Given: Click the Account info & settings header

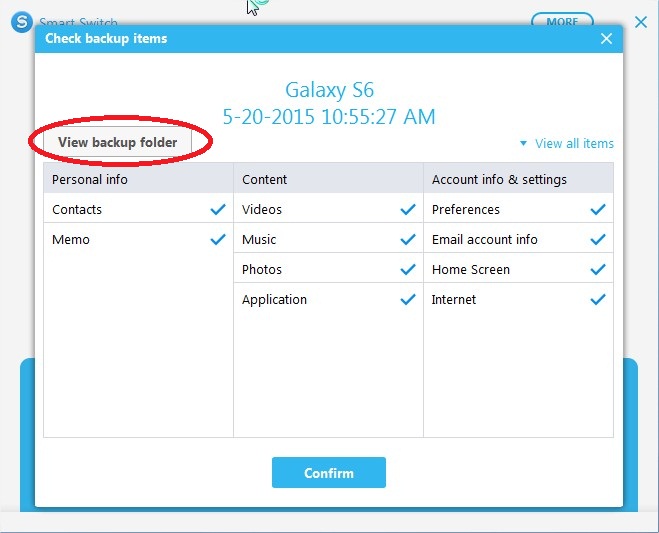Looking at the screenshot, I should tap(518, 179).
